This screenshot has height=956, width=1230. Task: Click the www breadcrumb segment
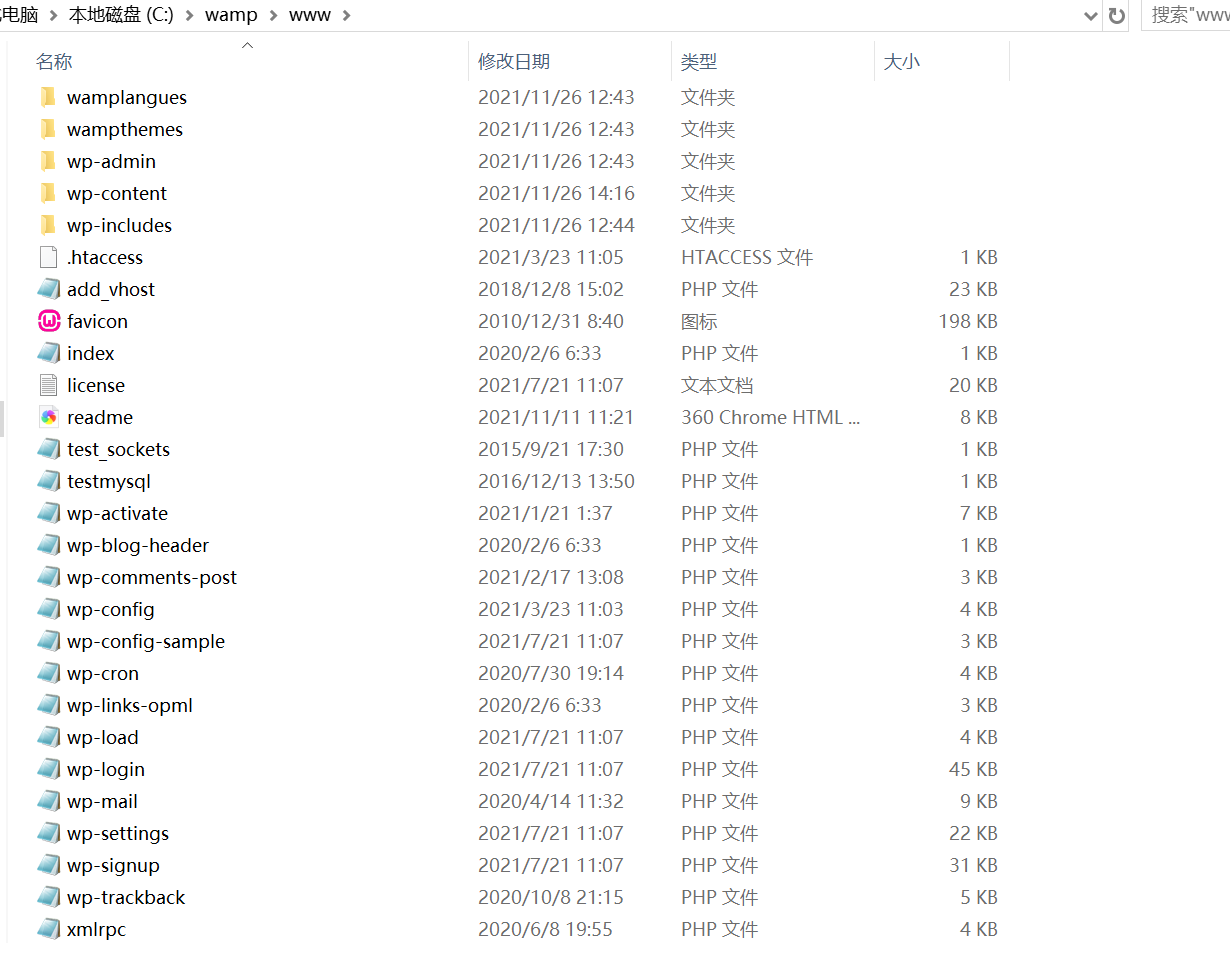pos(310,15)
